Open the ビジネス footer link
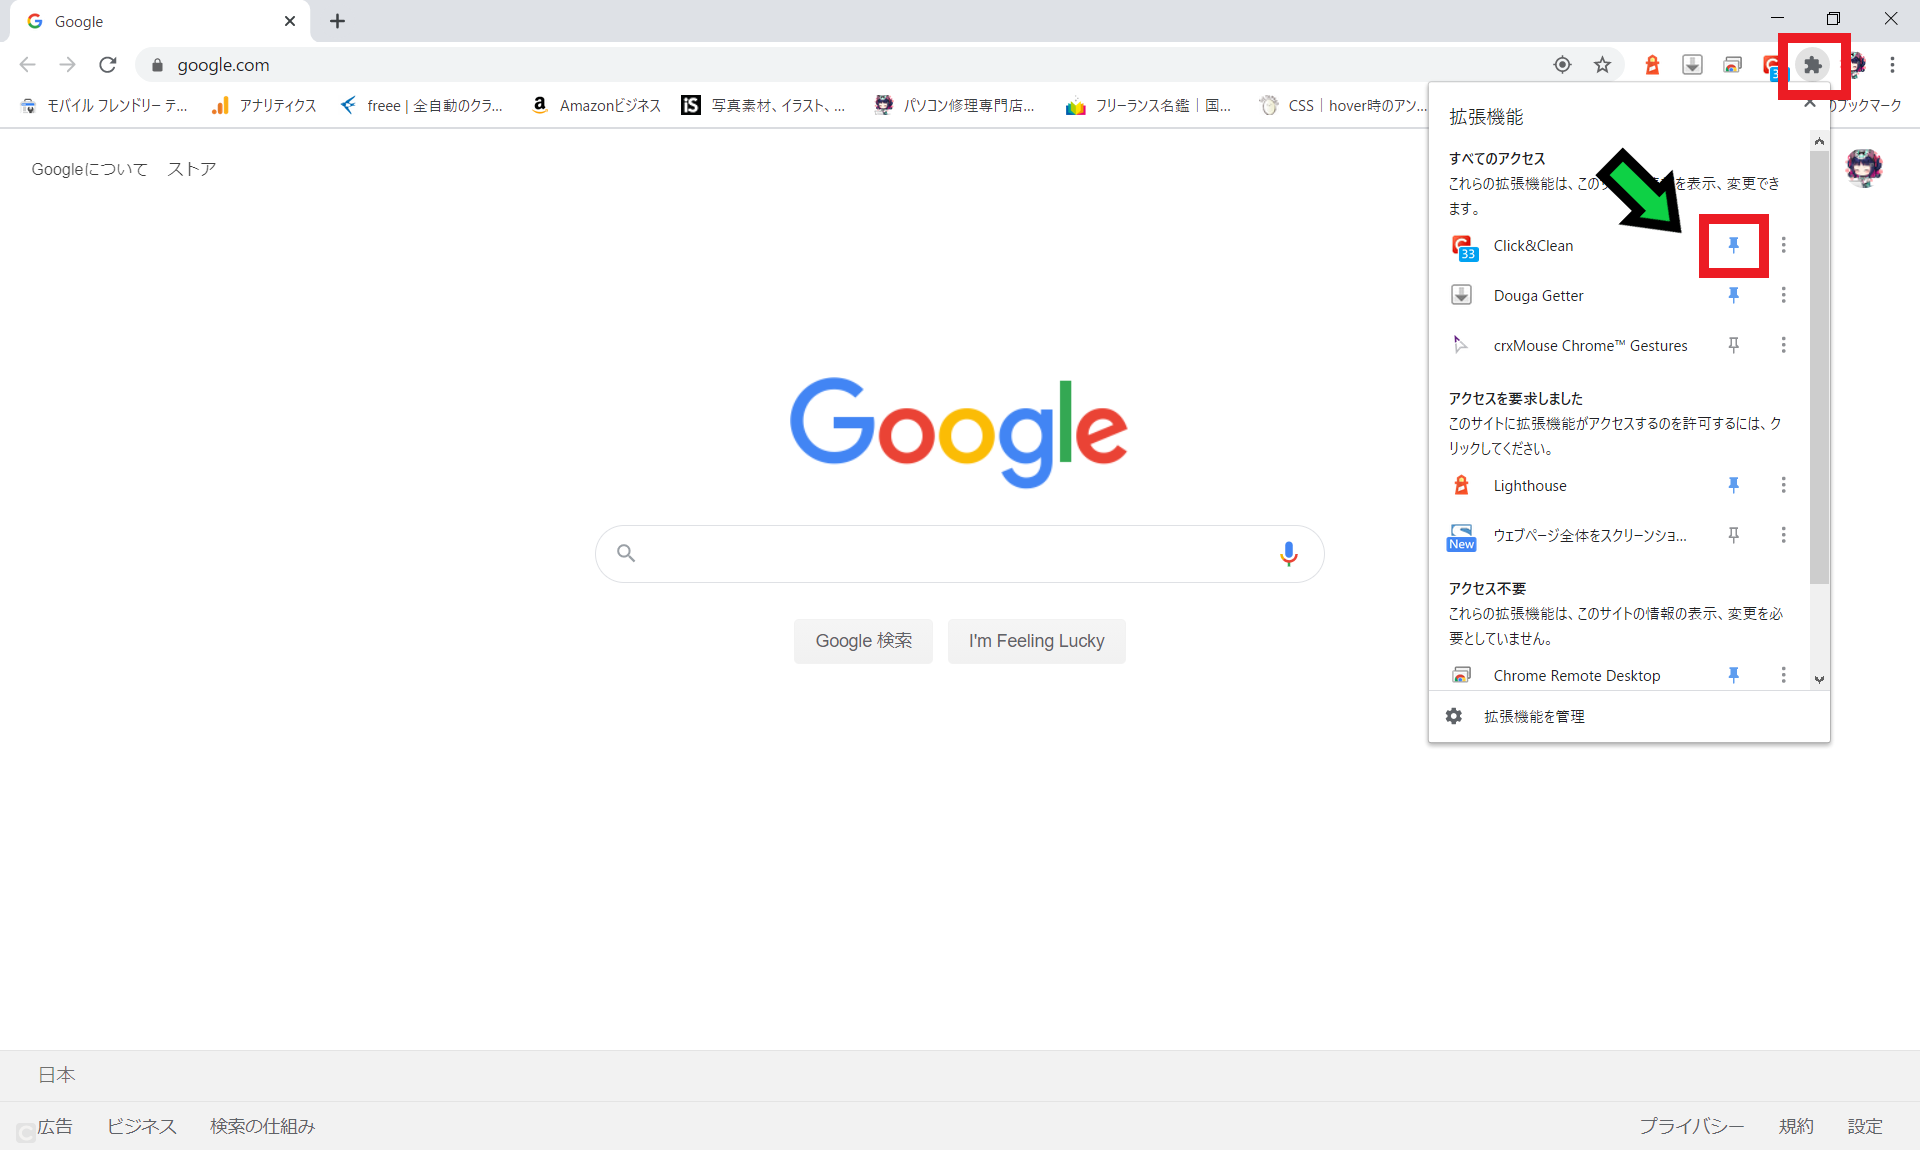The image size is (1920, 1150). [x=141, y=1126]
